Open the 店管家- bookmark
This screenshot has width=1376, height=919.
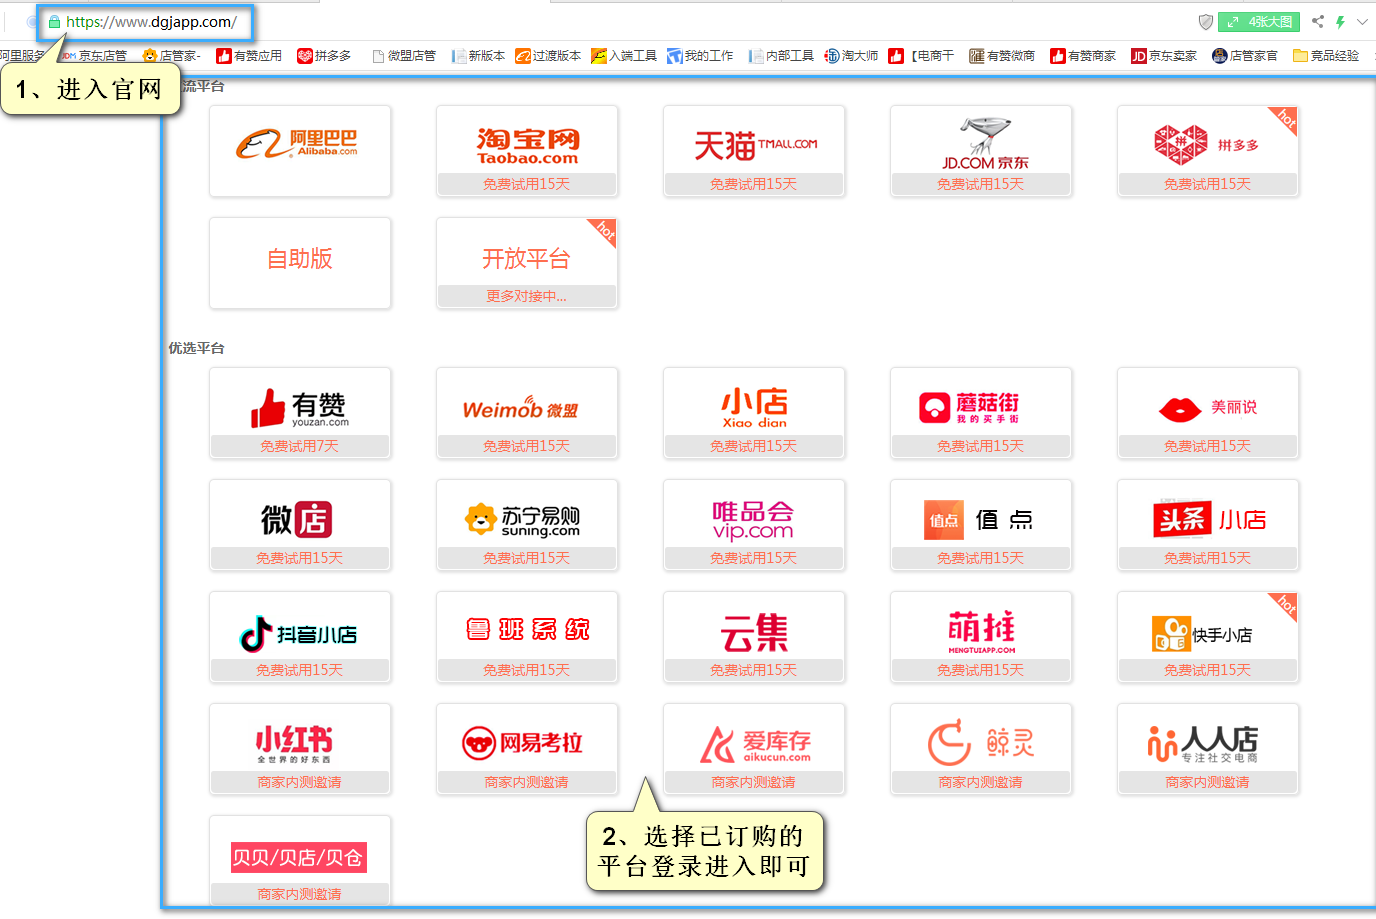[172, 56]
